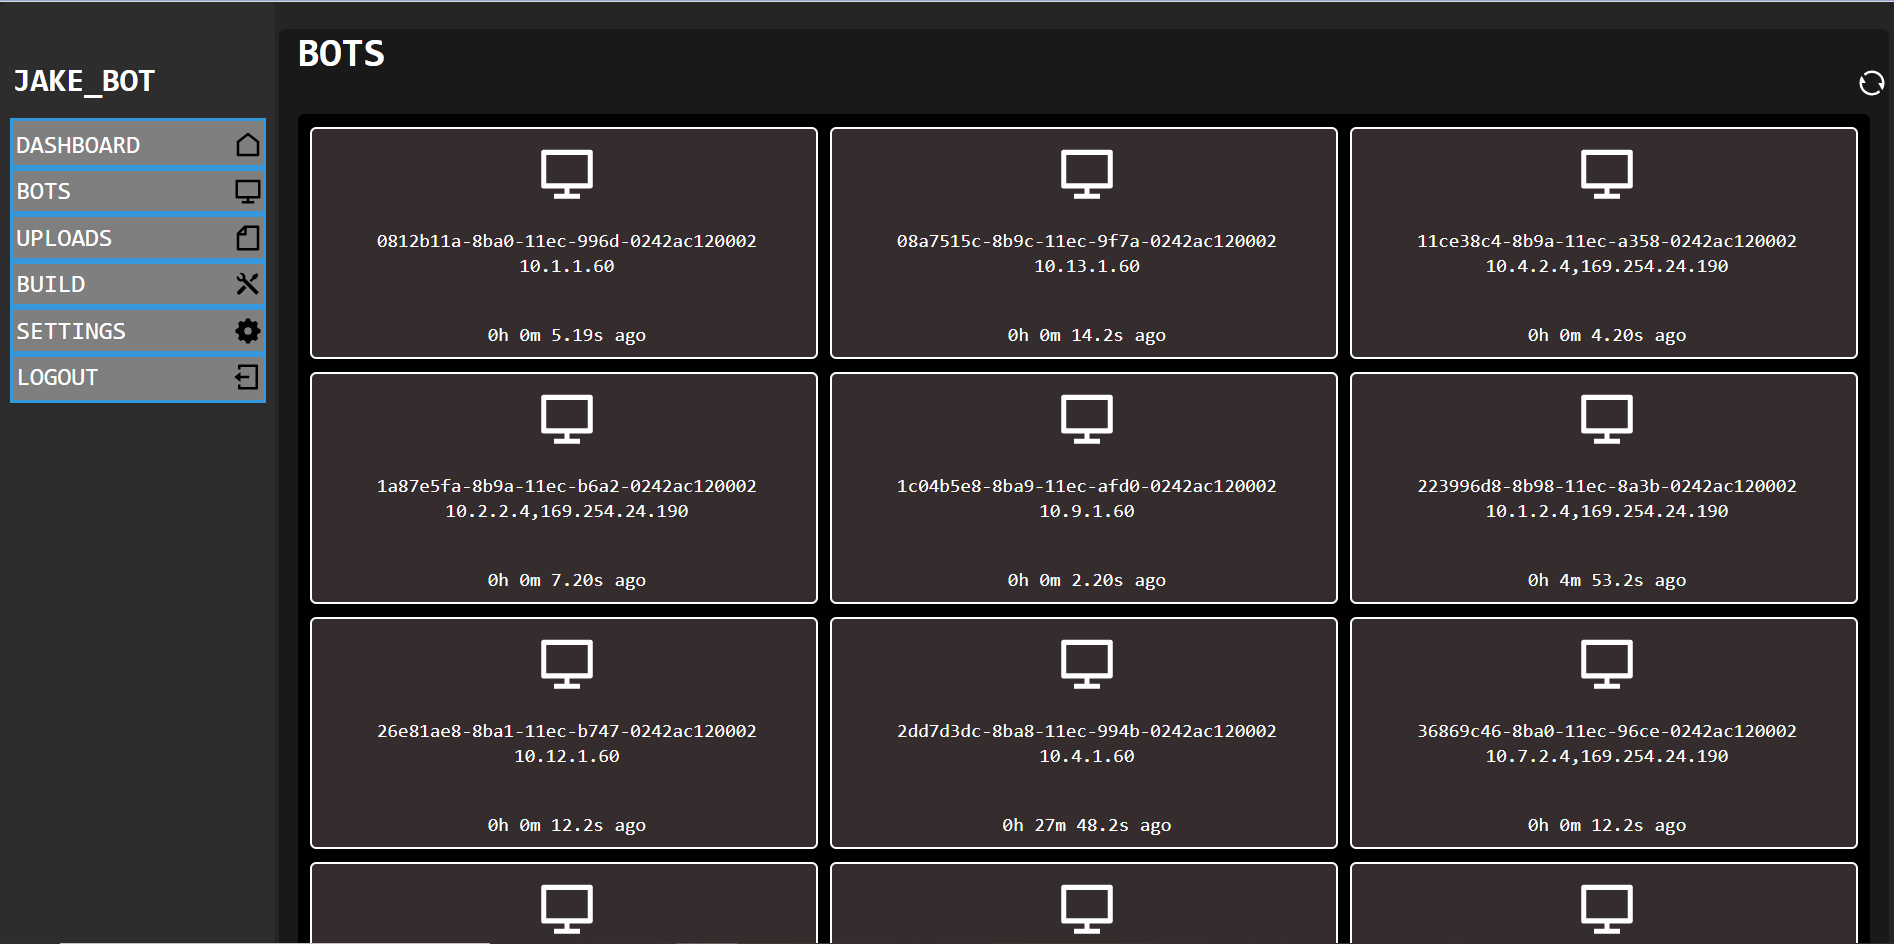Click the monitor icon beside Bots
This screenshot has height=944, width=1894.
click(247, 191)
